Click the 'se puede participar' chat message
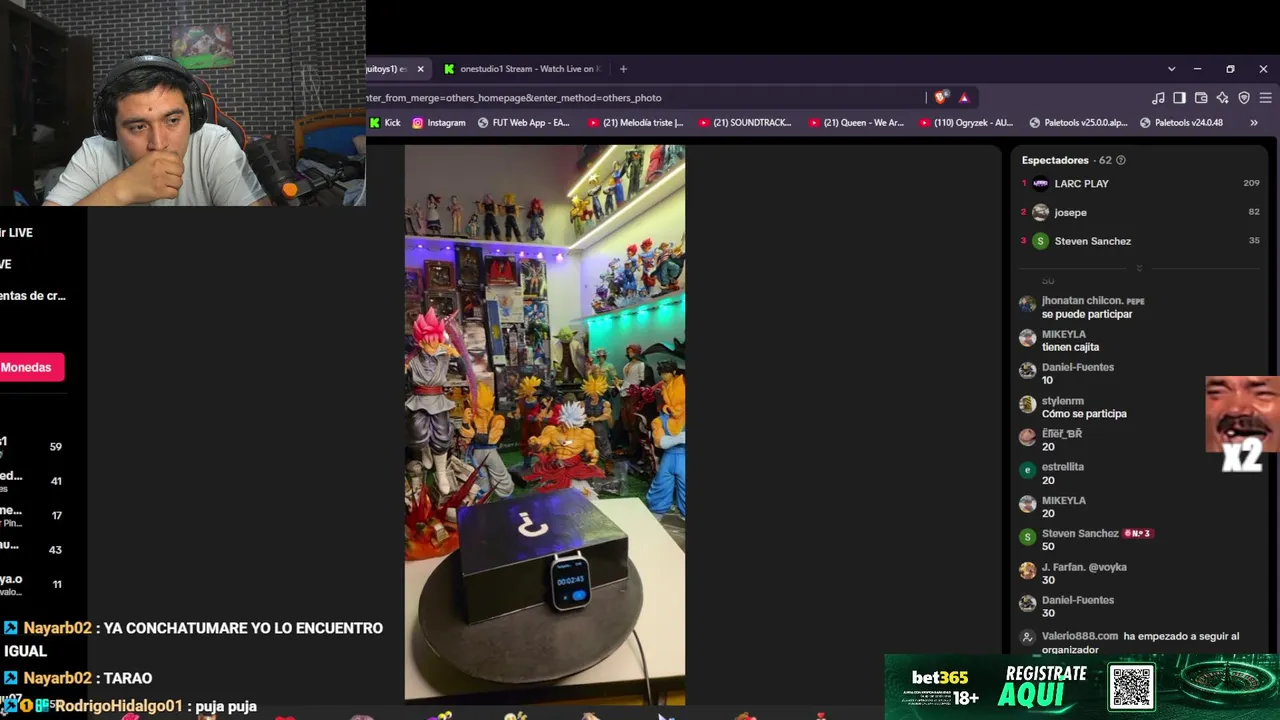Image resolution: width=1280 pixels, height=720 pixels. (1087, 314)
